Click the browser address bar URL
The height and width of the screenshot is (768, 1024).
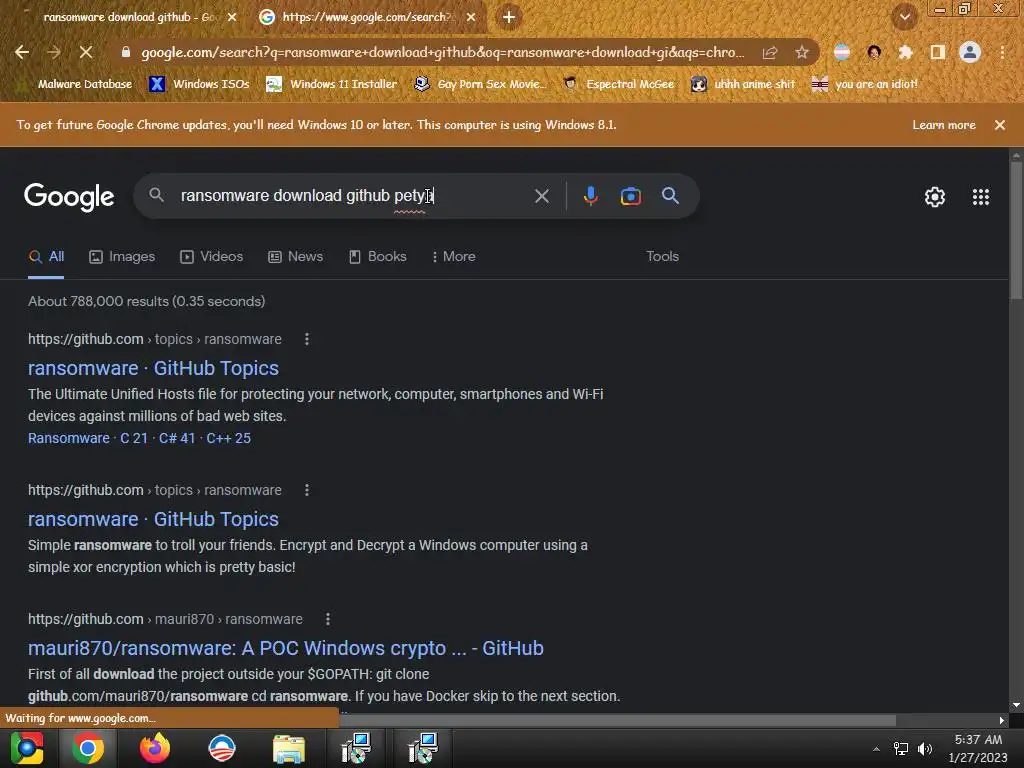[x=442, y=52]
